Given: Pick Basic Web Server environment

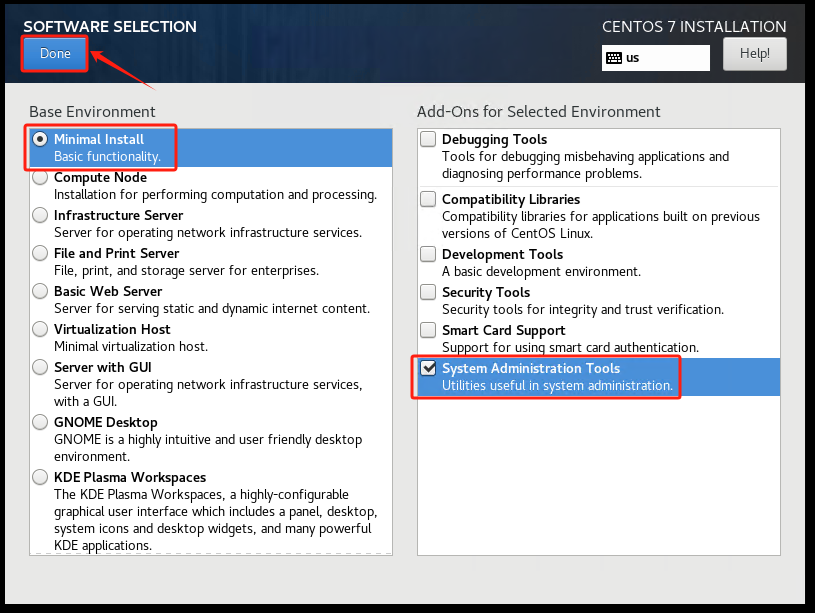Looking at the screenshot, I should 40,292.
